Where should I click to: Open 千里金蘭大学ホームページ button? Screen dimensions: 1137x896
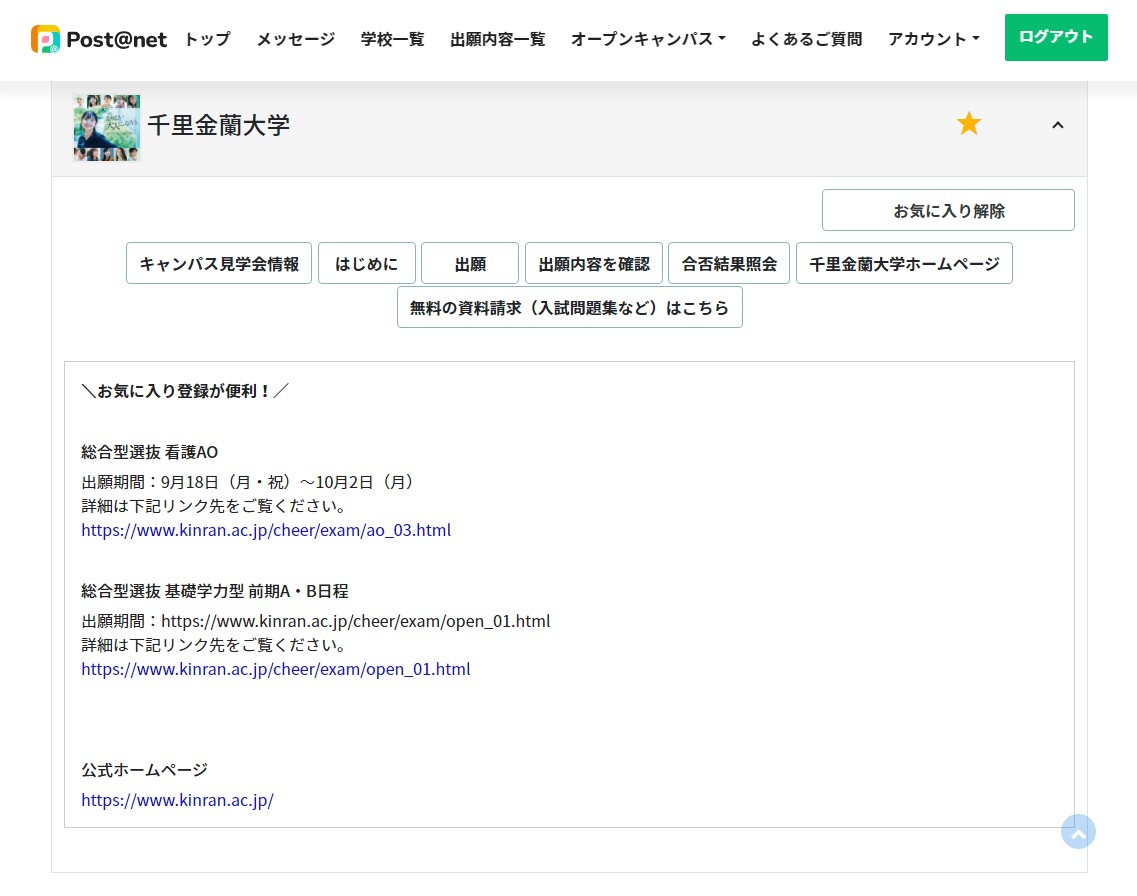click(904, 263)
